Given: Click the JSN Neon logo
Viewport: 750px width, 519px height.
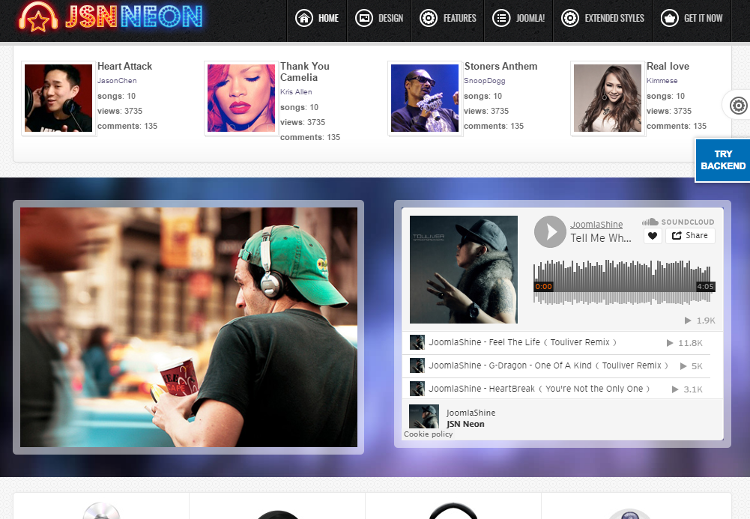Looking at the screenshot, I should pos(110,17).
